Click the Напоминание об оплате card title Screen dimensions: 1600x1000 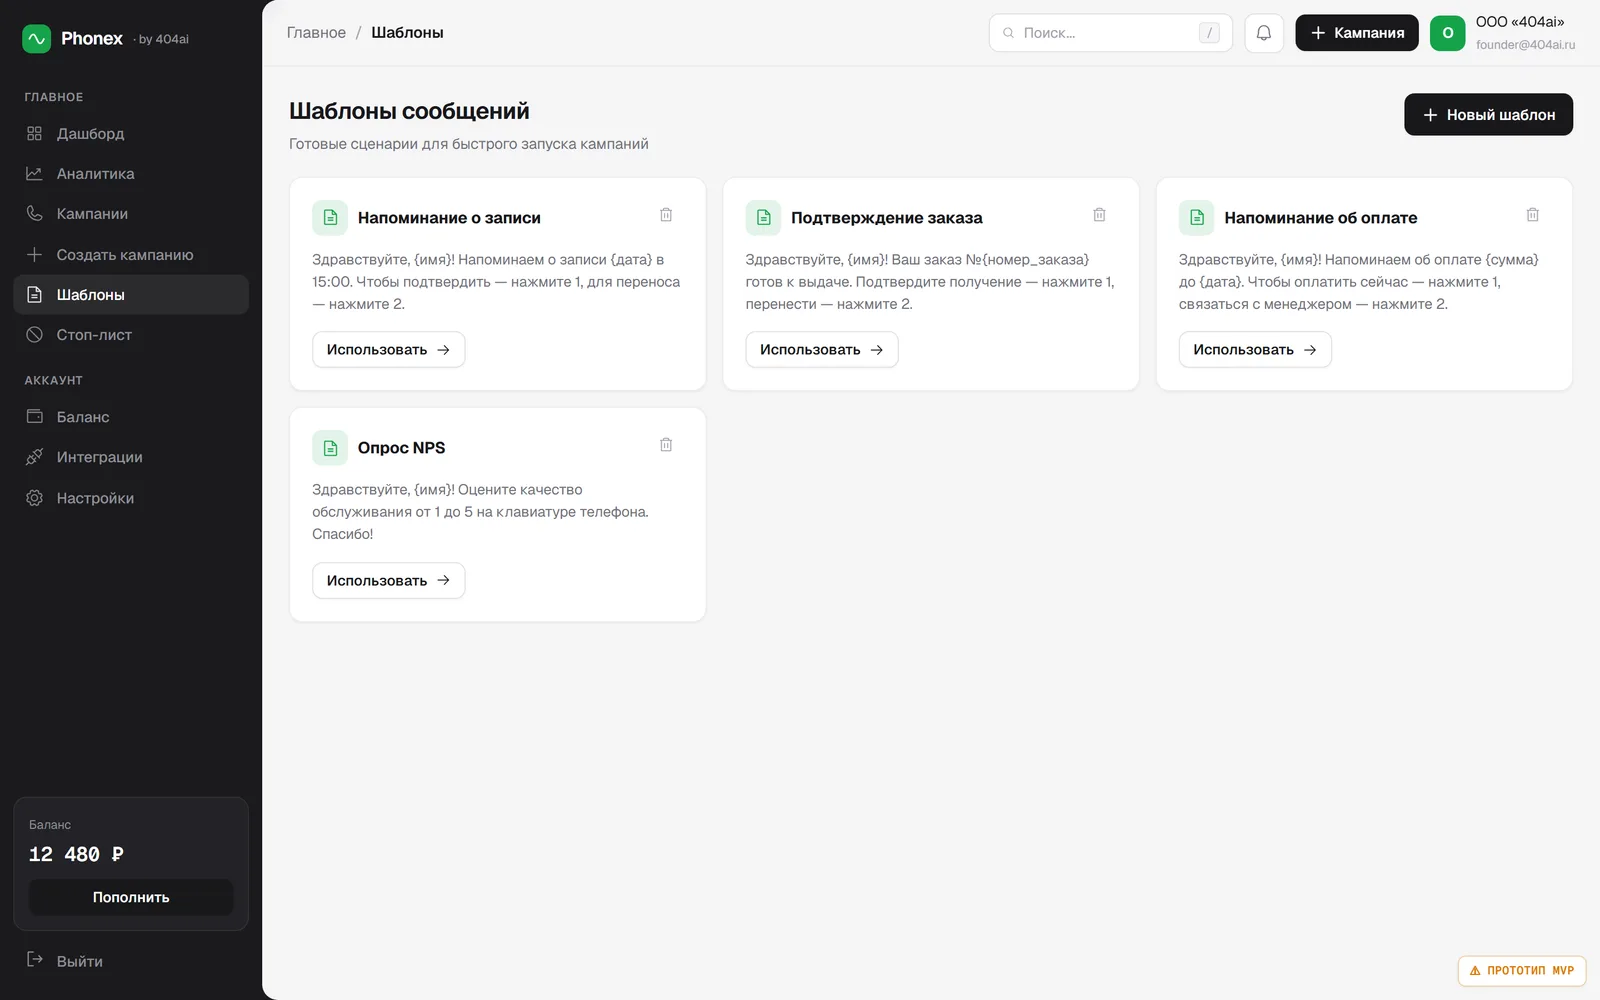click(1320, 218)
